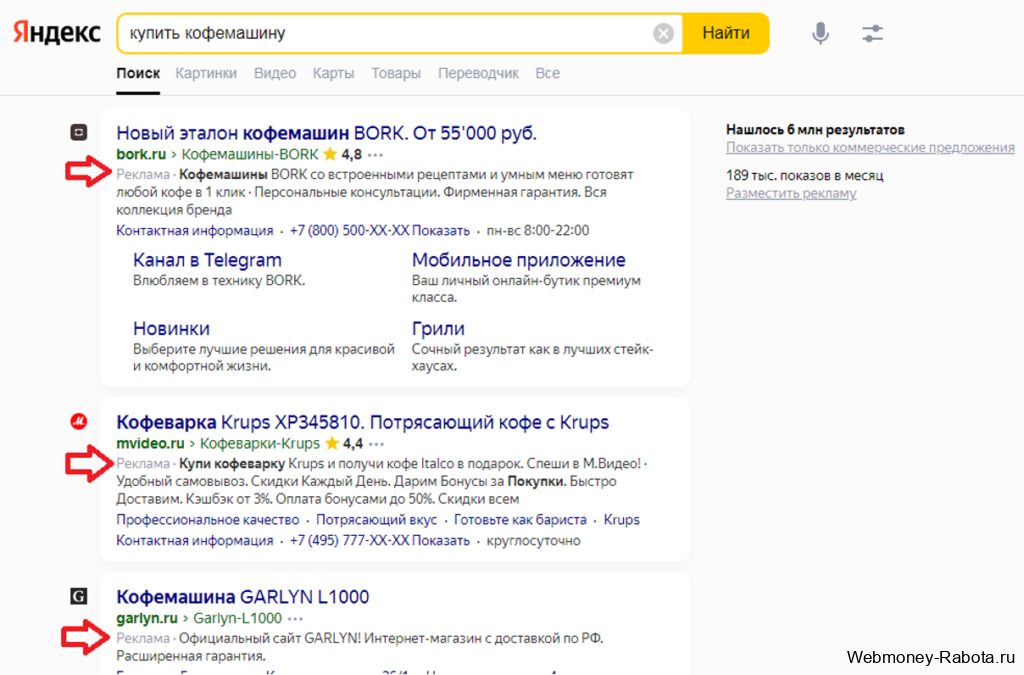
Task: Click the Разместить рекламу link
Action: click(791, 193)
